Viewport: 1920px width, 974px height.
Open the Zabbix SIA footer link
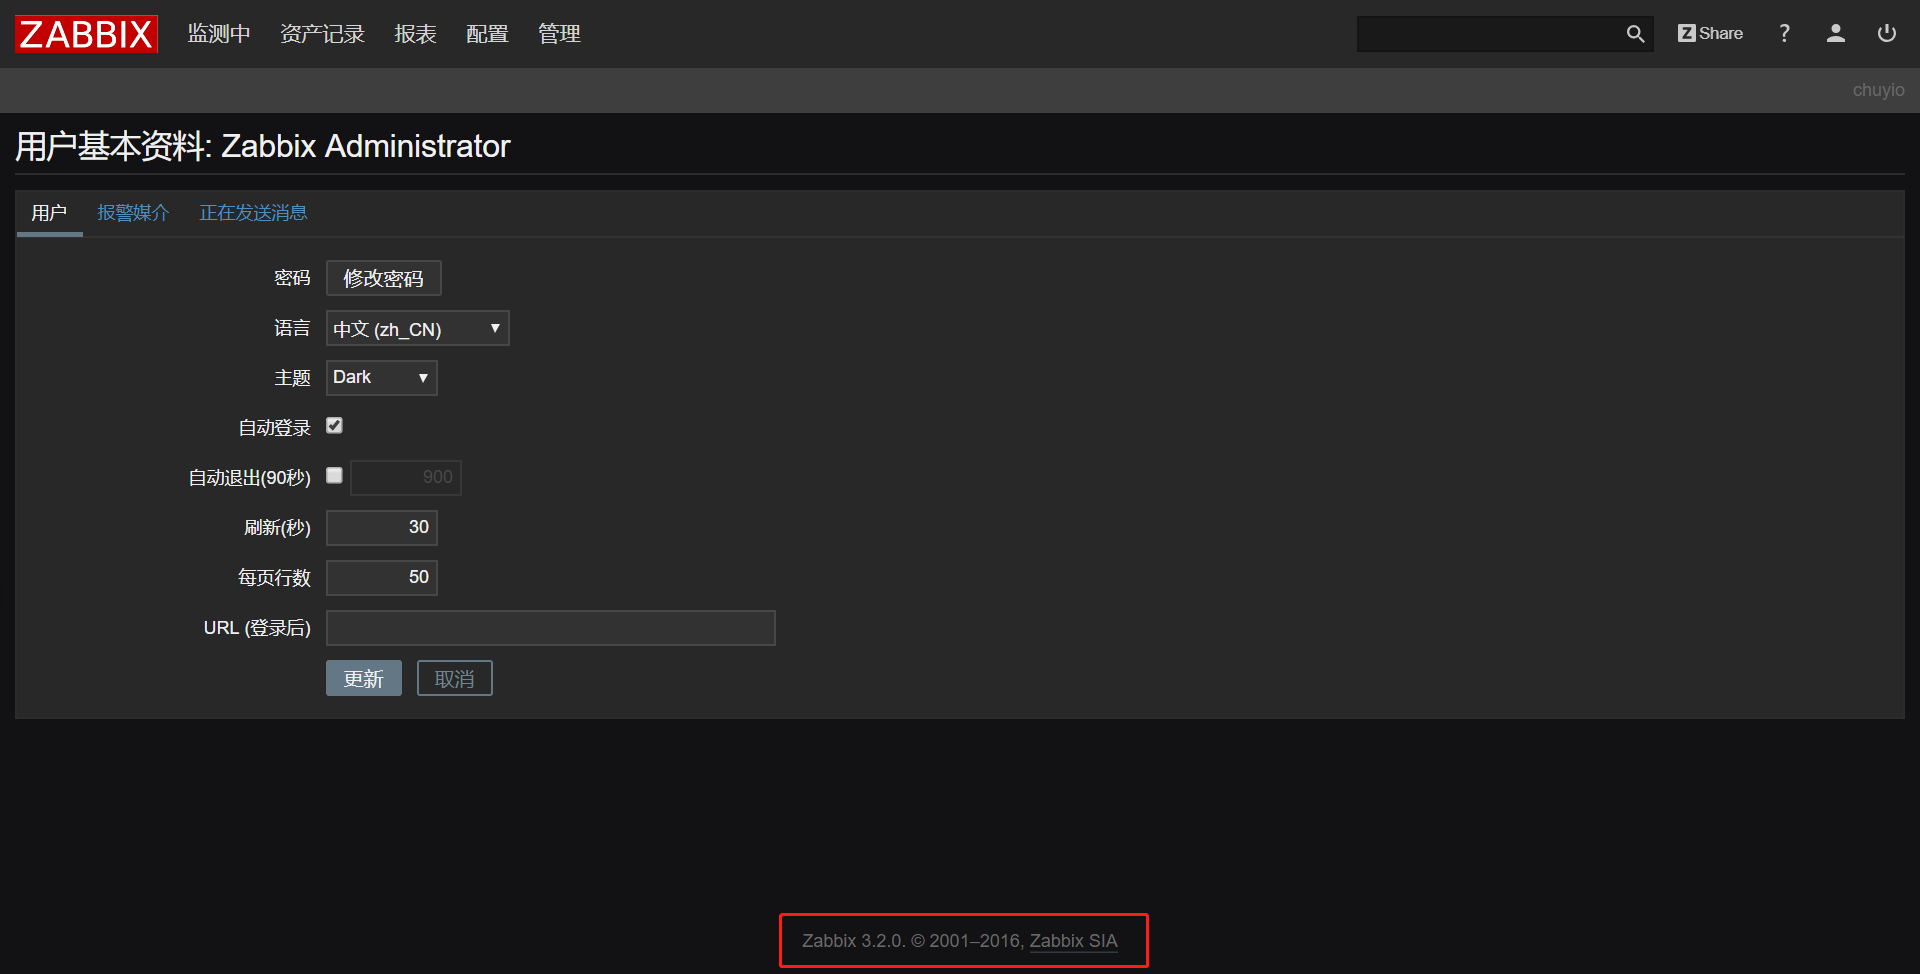coord(1074,941)
